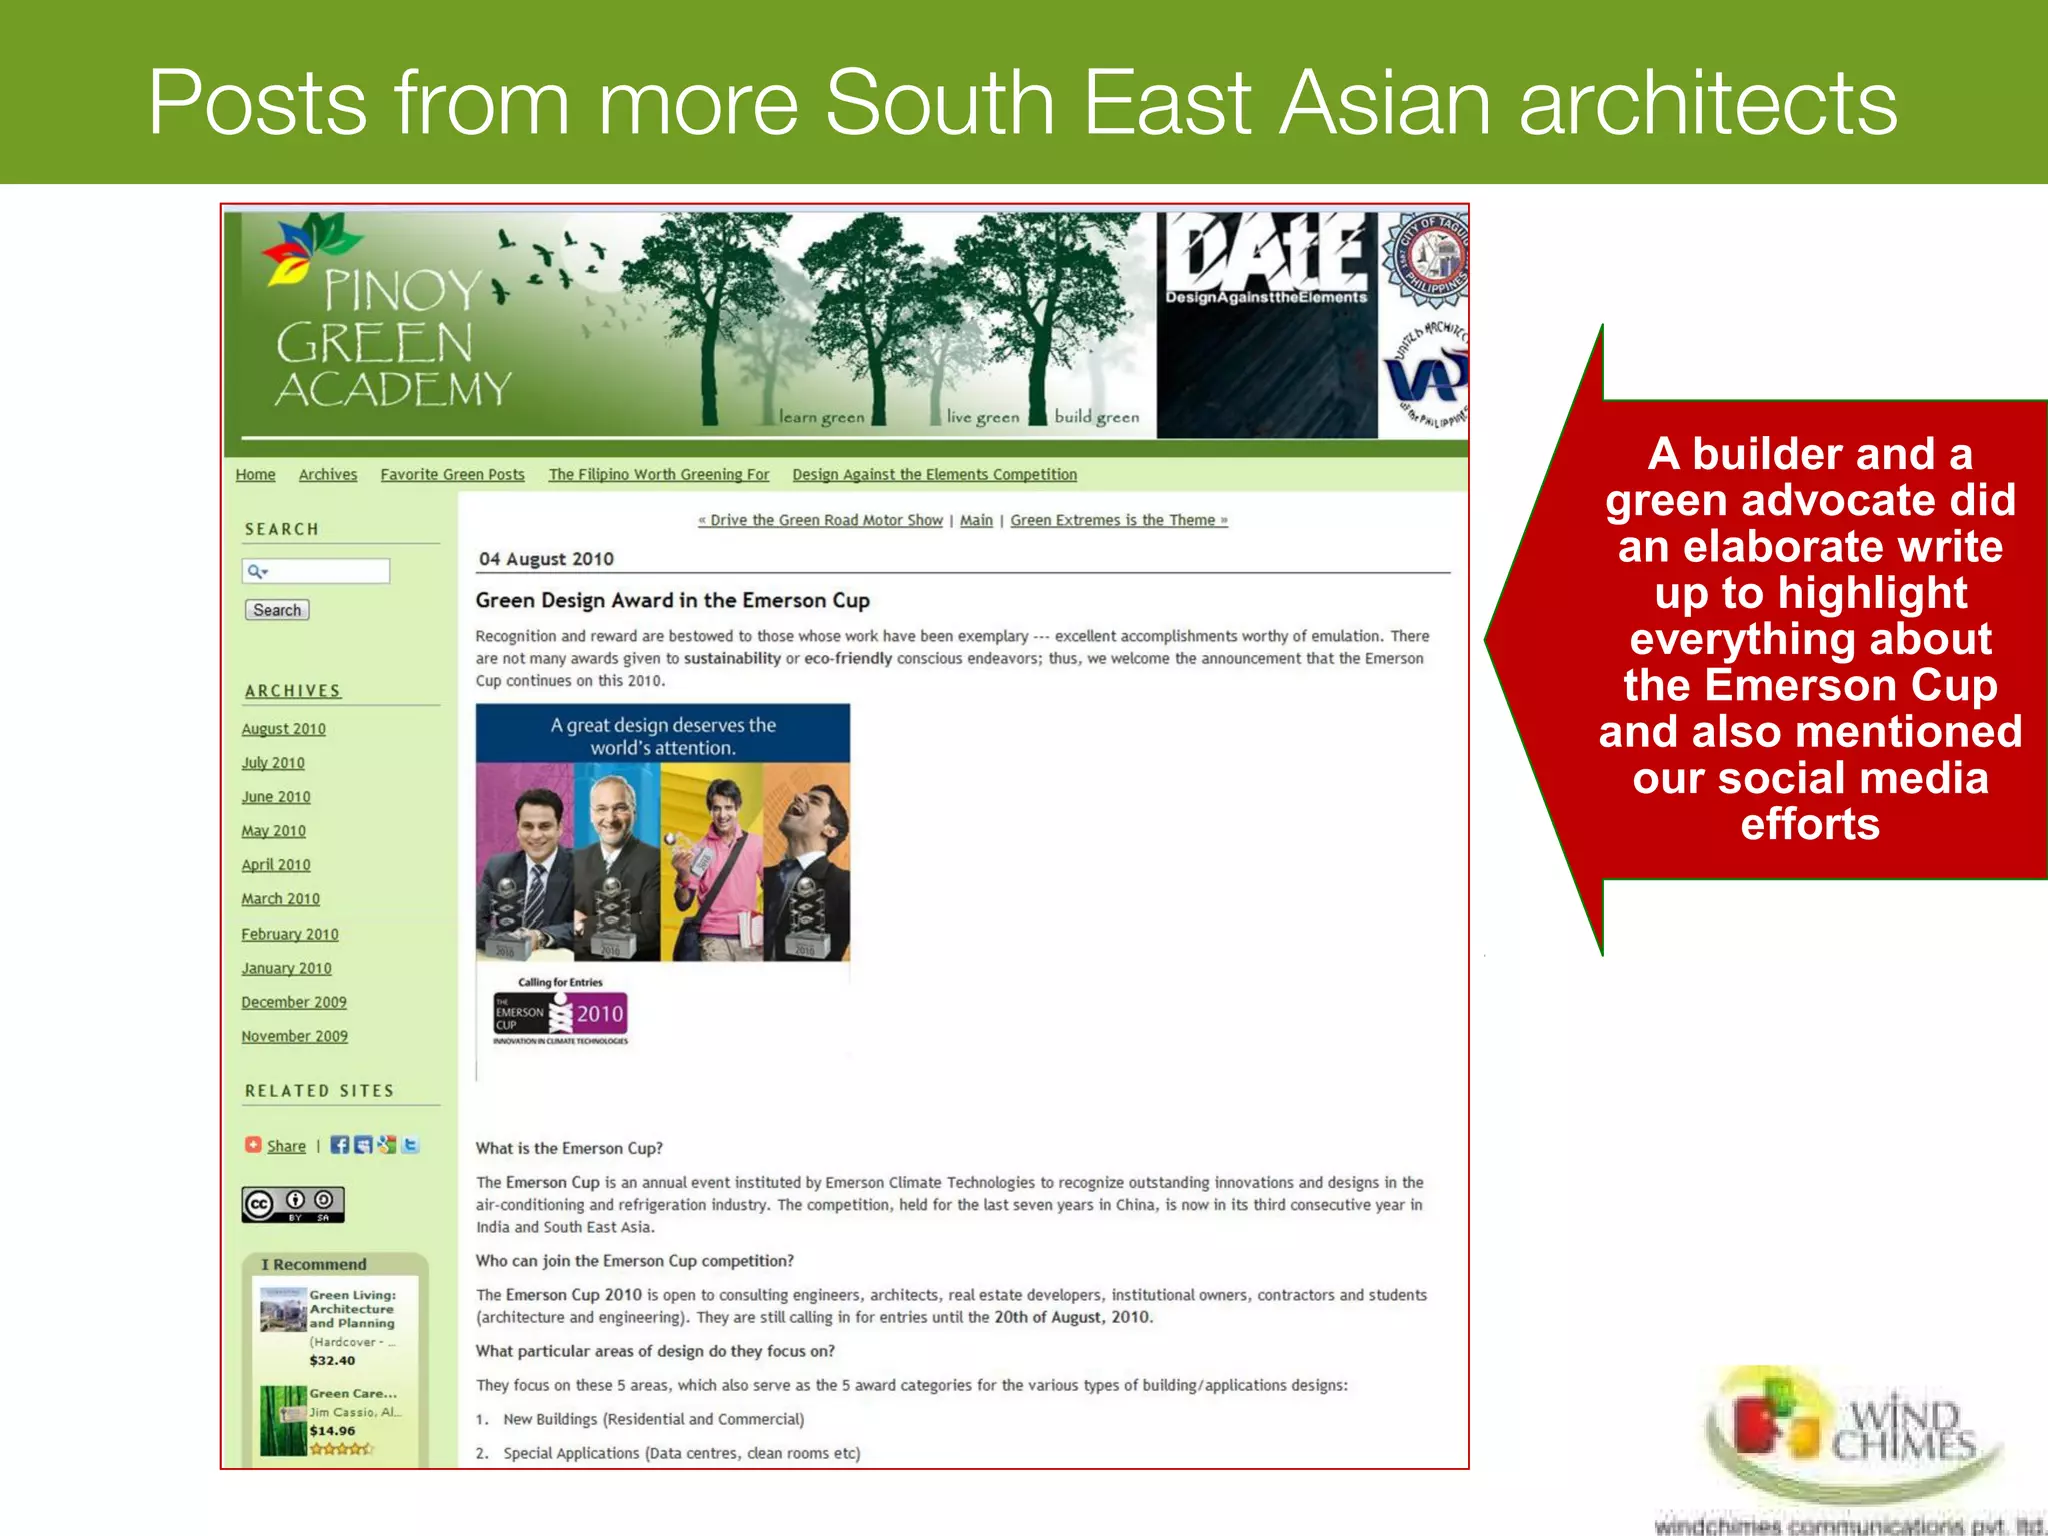Open the December 2009 archive link
The width and height of the screenshot is (2048, 1536).
[293, 1002]
